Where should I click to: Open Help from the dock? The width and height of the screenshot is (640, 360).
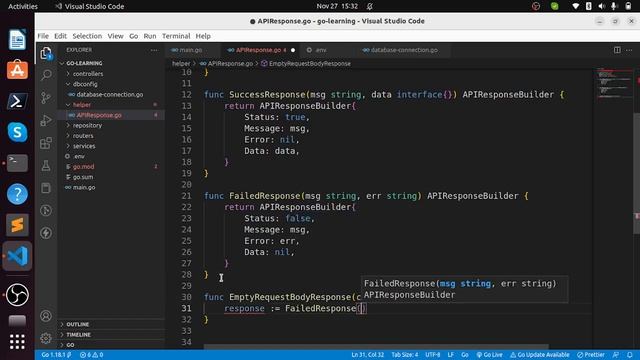(x=17, y=193)
